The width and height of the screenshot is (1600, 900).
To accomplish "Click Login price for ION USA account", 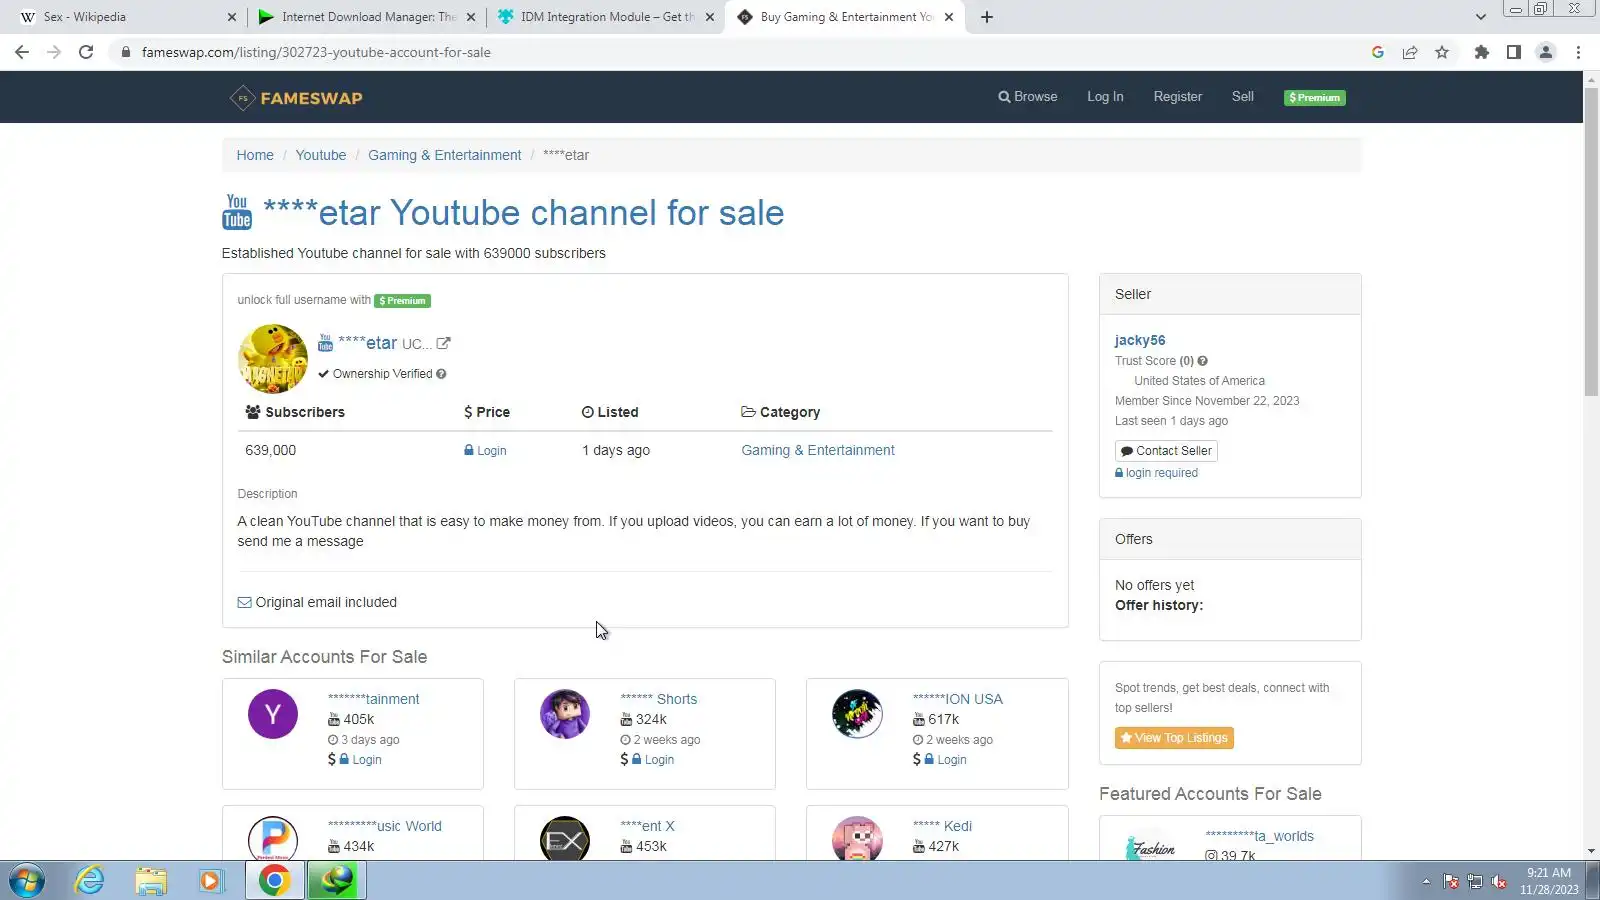I will pyautogui.click(x=945, y=760).
